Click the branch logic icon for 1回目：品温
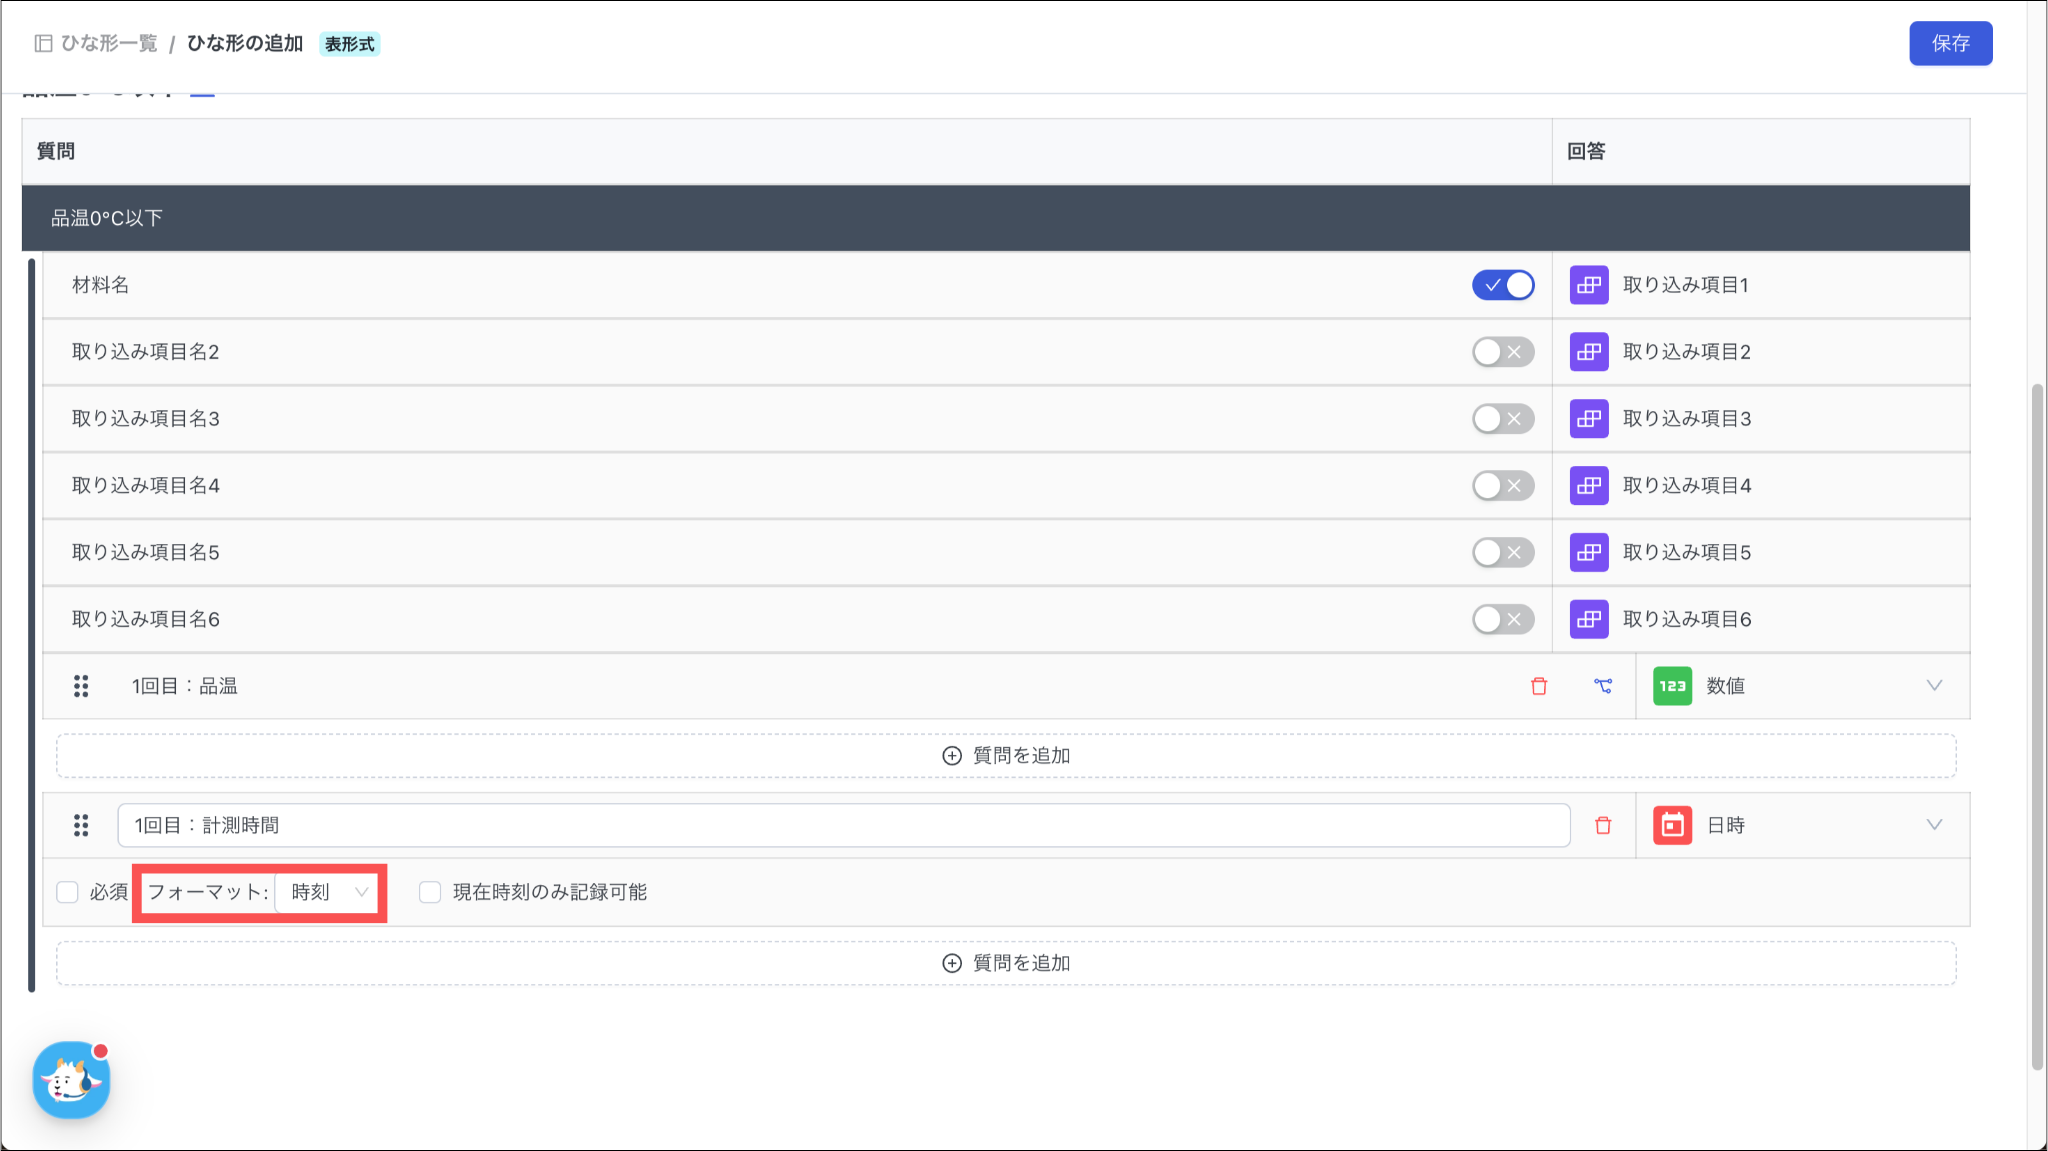Screen dimensions: 2048x1151 (x=1603, y=686)
